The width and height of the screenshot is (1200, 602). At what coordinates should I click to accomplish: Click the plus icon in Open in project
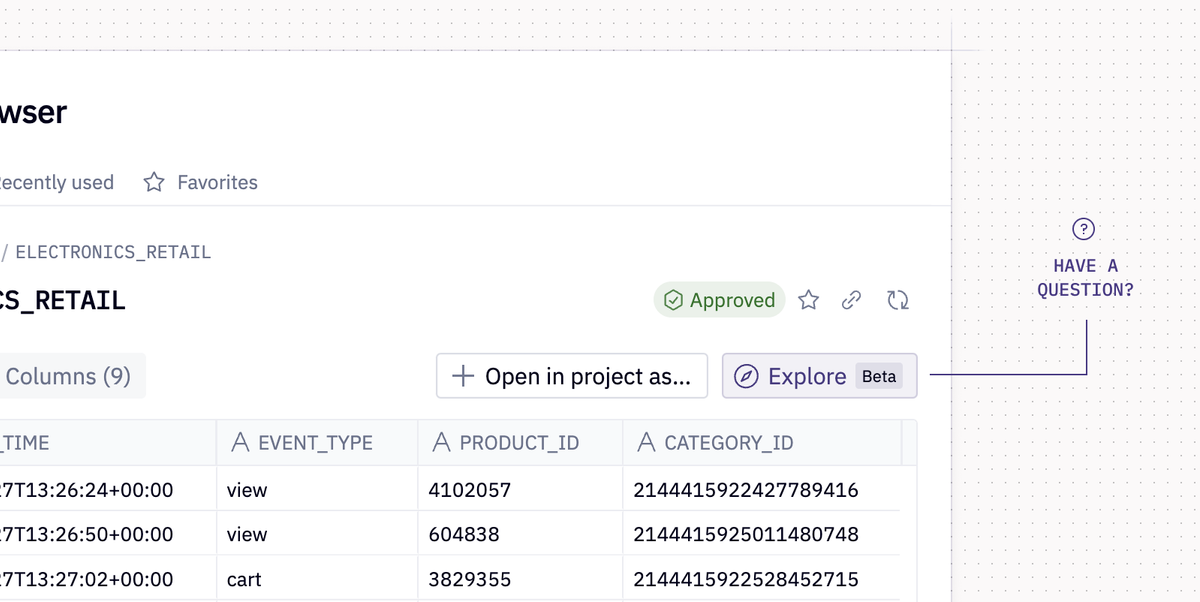coord(463,376)
